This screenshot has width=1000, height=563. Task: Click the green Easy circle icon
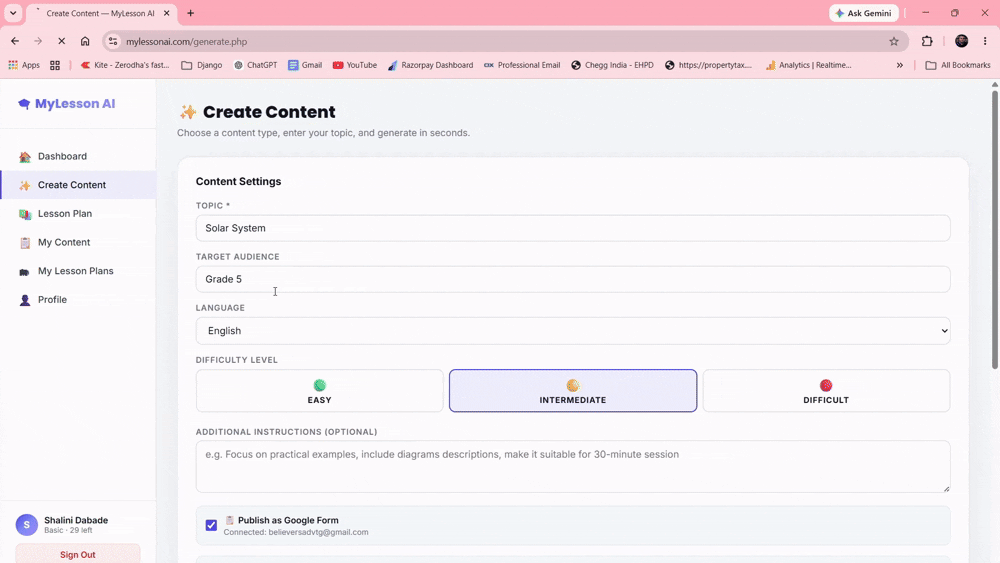320,385
